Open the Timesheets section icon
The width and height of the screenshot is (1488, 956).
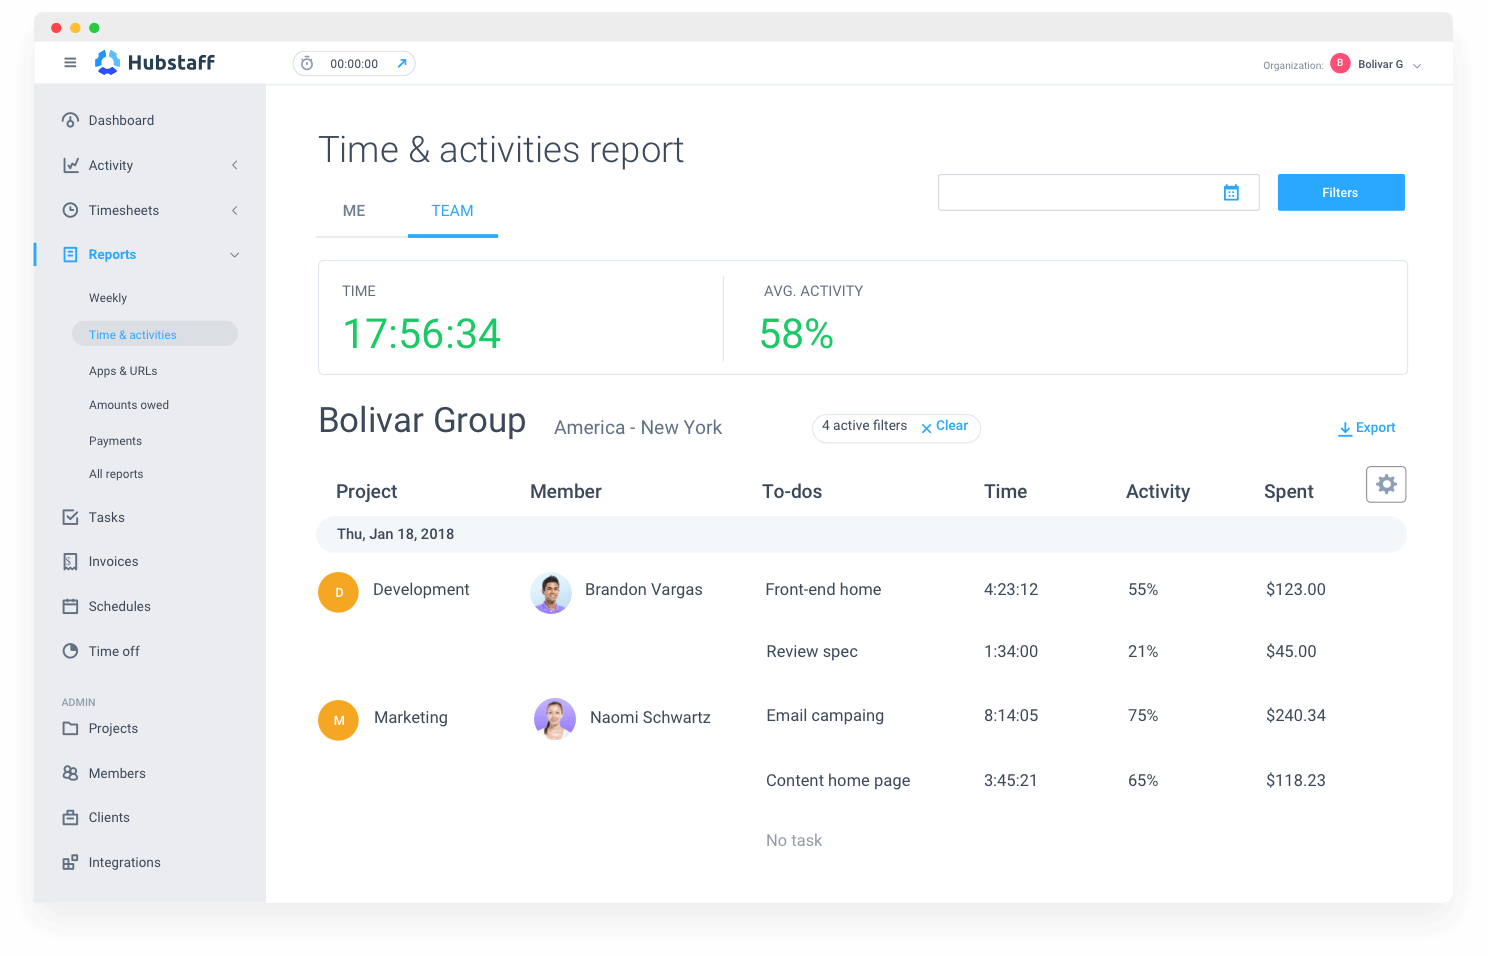[70, 210]
